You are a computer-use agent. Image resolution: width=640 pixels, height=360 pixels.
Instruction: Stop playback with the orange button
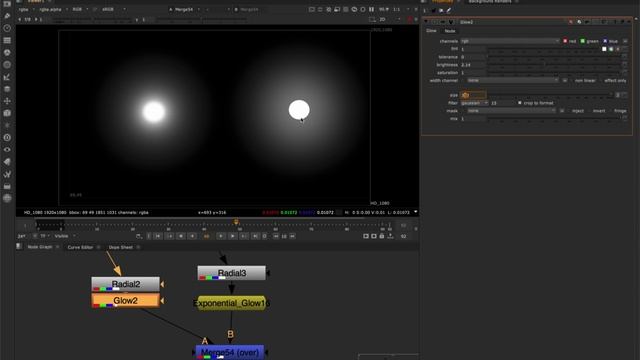tap(207, 236)
